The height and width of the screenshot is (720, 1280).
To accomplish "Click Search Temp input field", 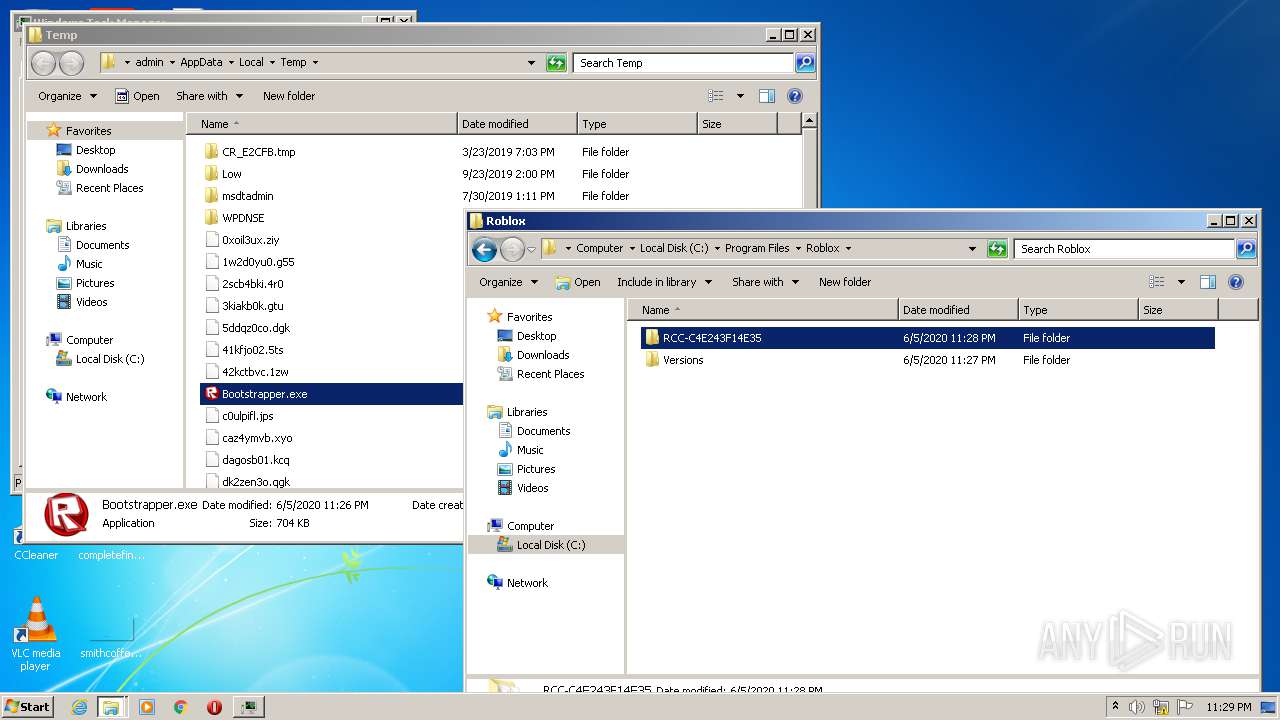I will (683, 63).
